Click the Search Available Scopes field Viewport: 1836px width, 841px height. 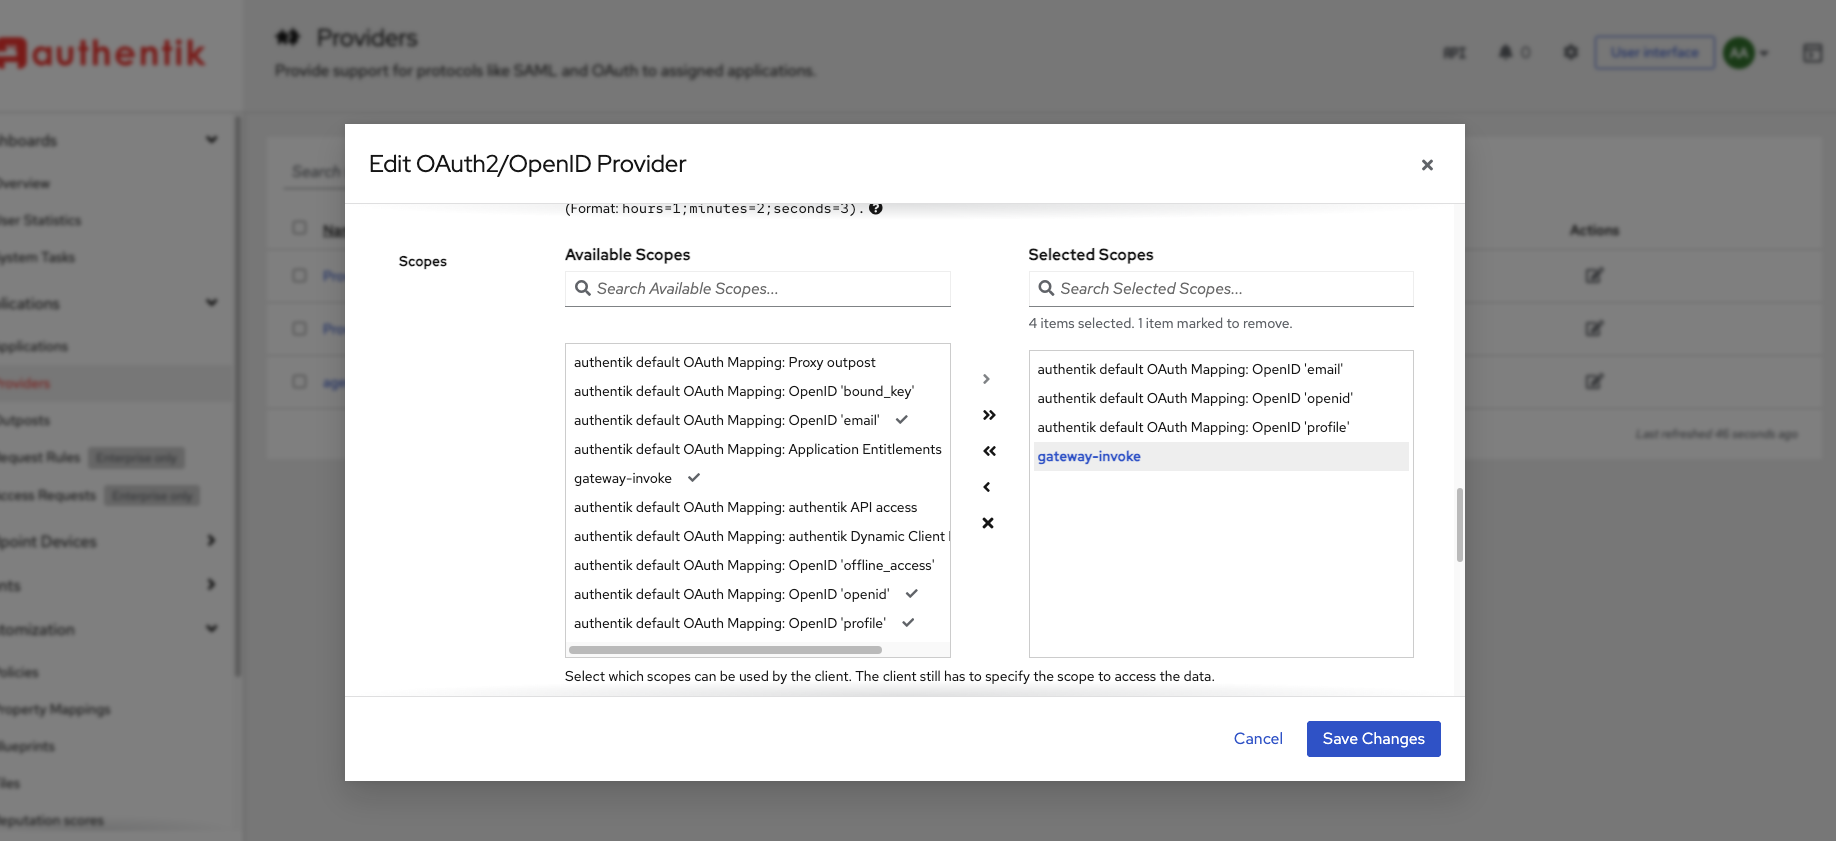coord(757,289)
